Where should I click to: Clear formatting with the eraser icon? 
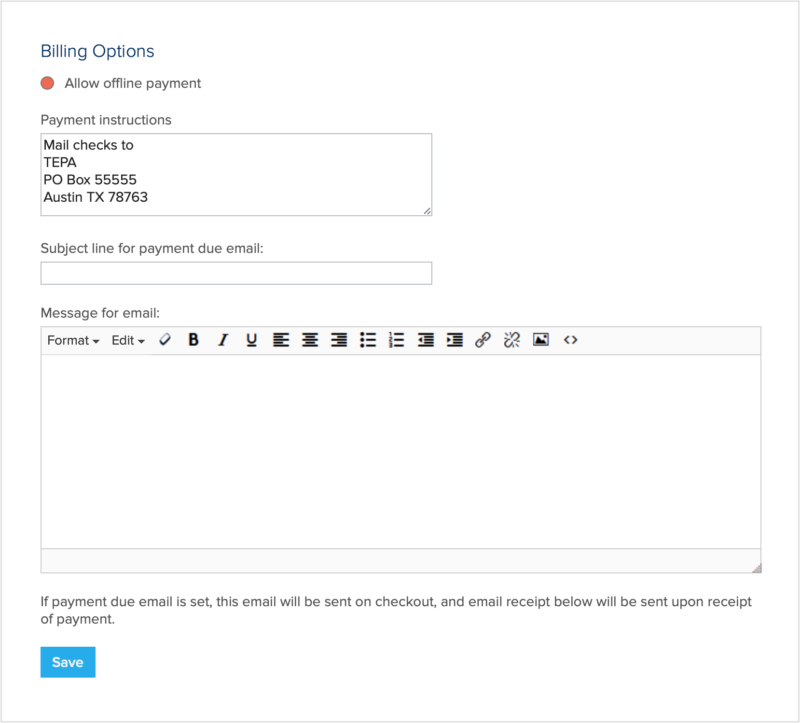[x=165, y=340]
